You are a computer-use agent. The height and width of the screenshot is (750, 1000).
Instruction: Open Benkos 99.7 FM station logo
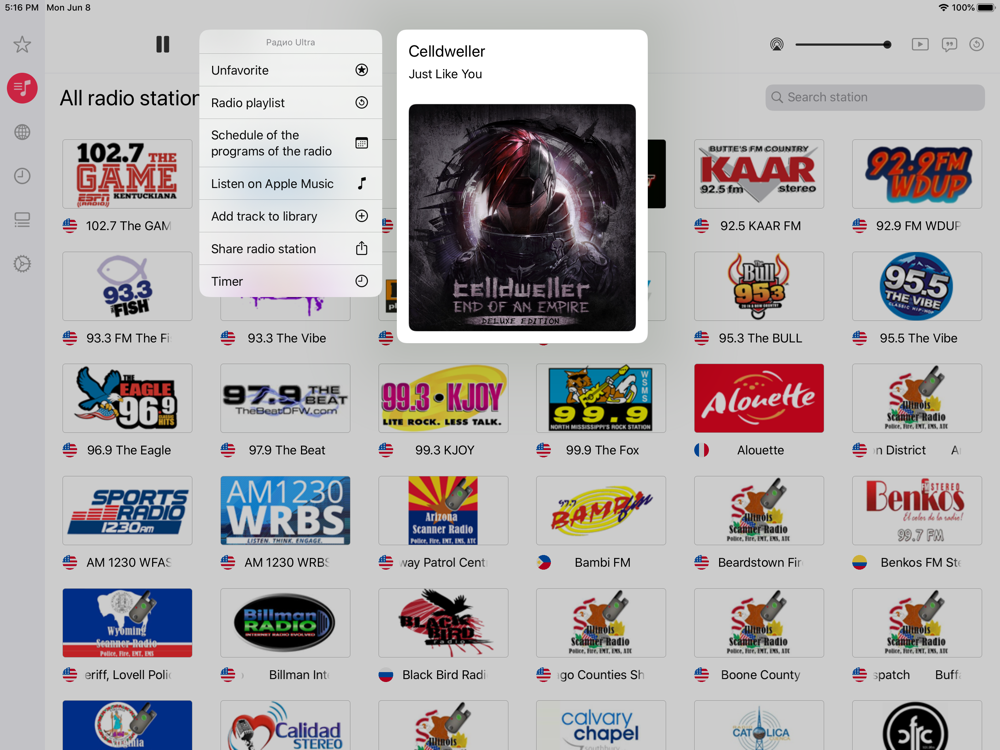(917, 511)
